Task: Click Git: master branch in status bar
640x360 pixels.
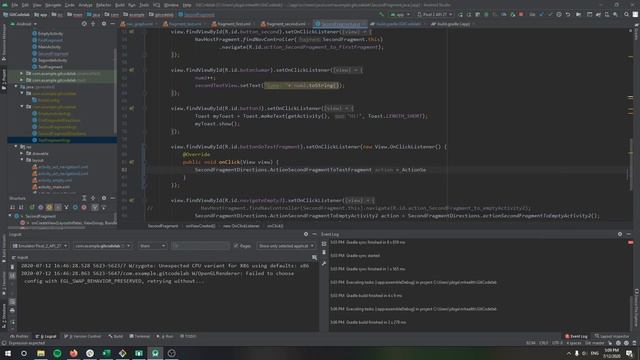Action: [x=594, y=343]
